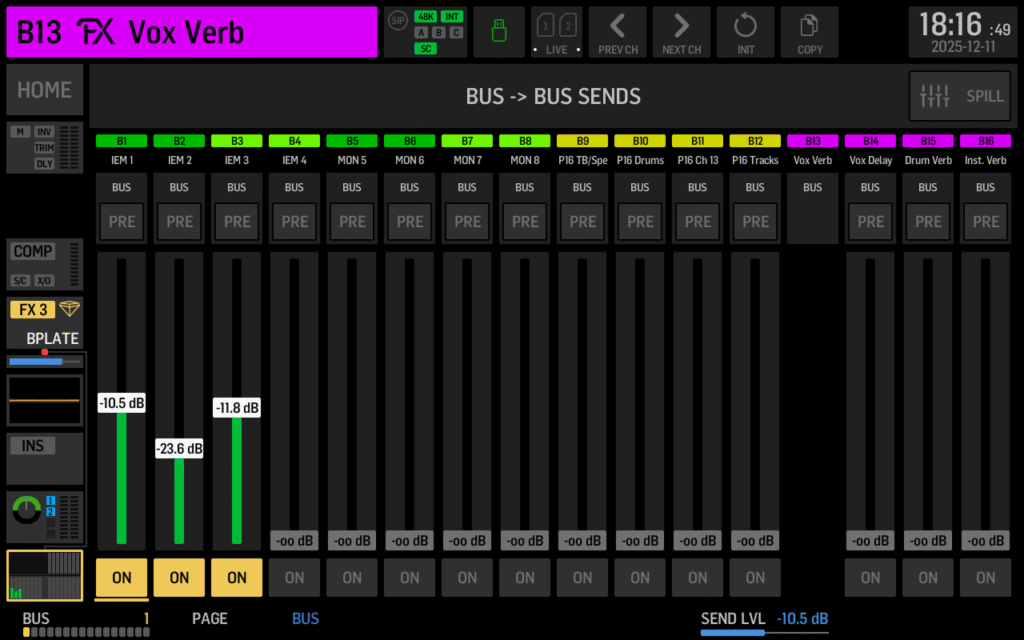The height and width of the screenshot is (640, 1024).
Task: Turn off the IEM 1 send ON toggle
Action: point(121,577)
